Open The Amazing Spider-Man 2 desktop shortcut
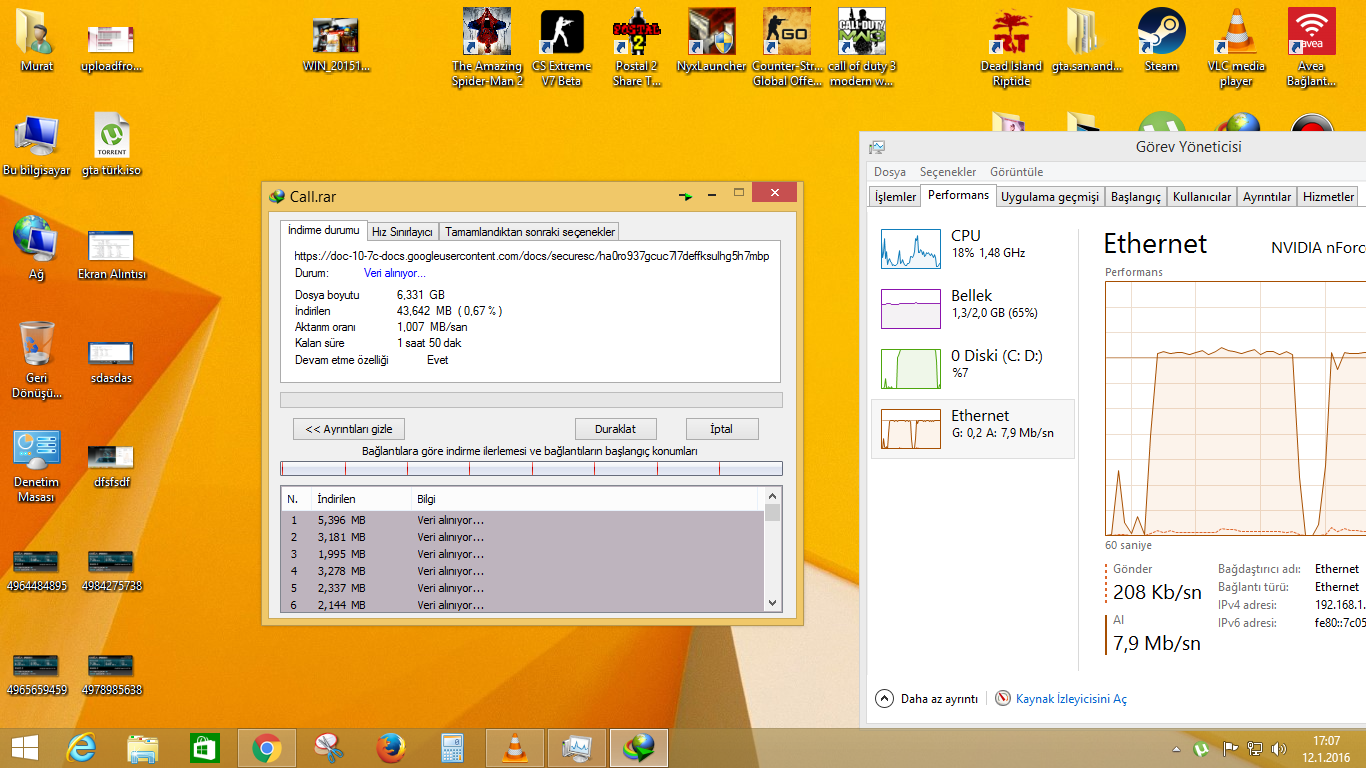The width and height of the screenshot is (1366, 768). point(487,47)
